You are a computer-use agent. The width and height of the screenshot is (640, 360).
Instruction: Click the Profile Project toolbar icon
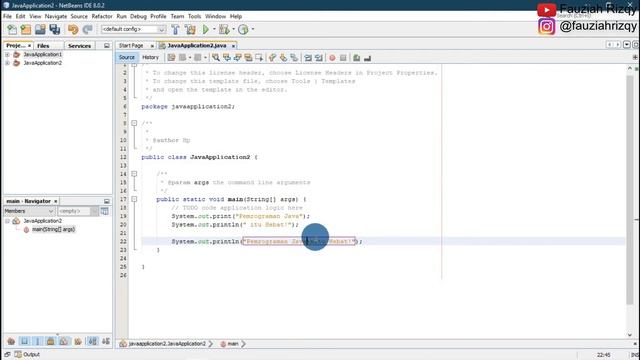243,29
